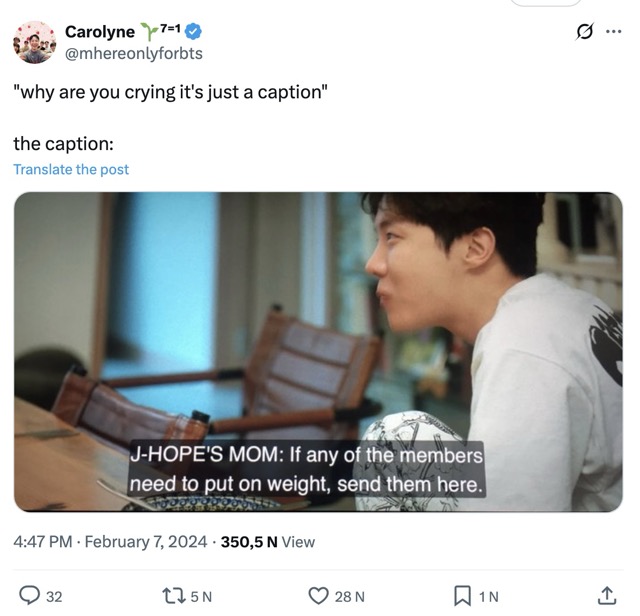Open Carolyne's profile avatar
Image resolution: width=640 pixels, height=616 pixels.
34,42
